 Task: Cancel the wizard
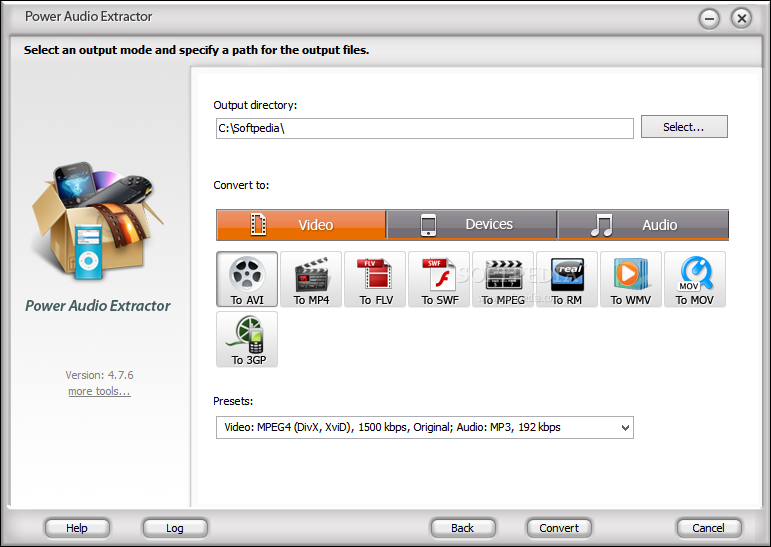(x=709, y=528)
